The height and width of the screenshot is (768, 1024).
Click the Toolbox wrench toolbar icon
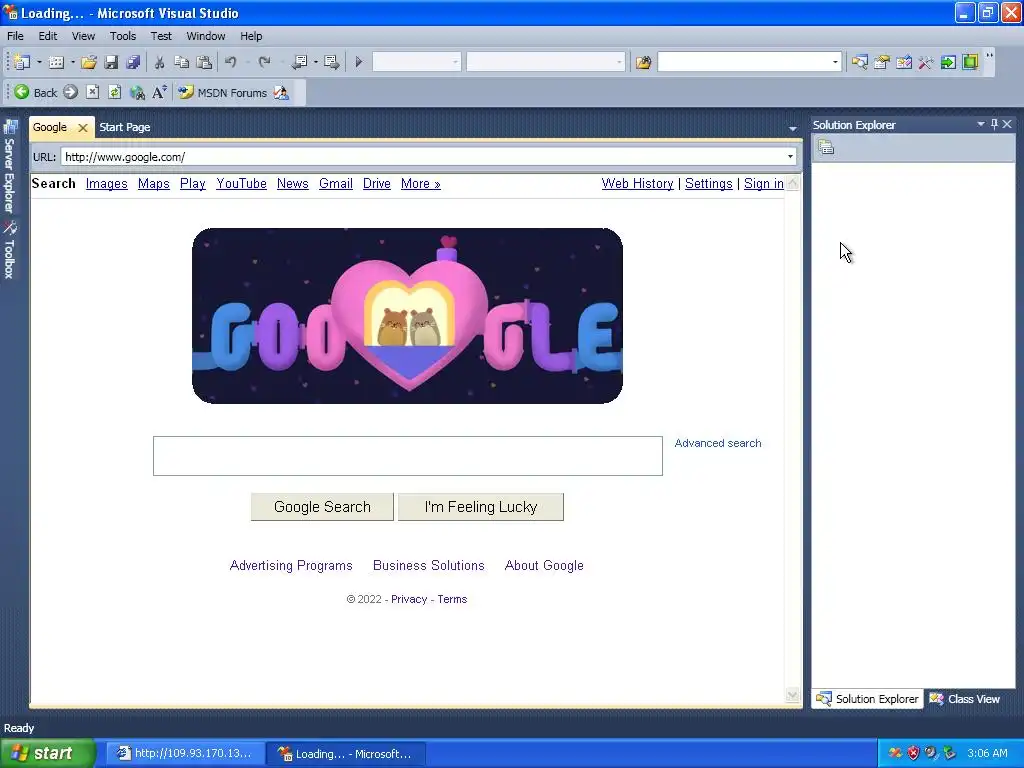925,62
